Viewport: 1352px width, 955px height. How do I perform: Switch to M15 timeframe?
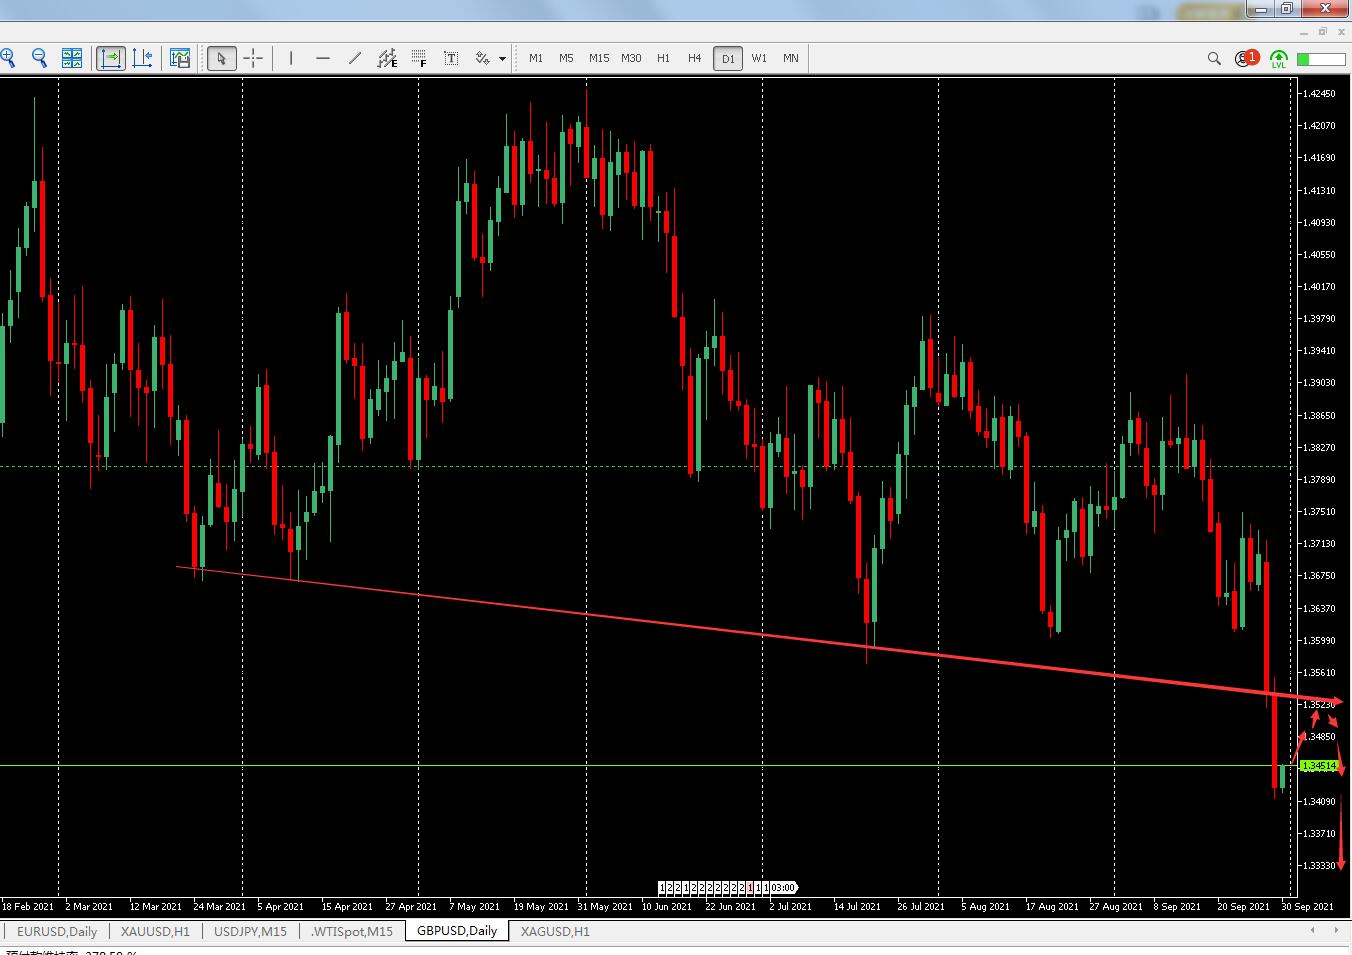point(599,58)
